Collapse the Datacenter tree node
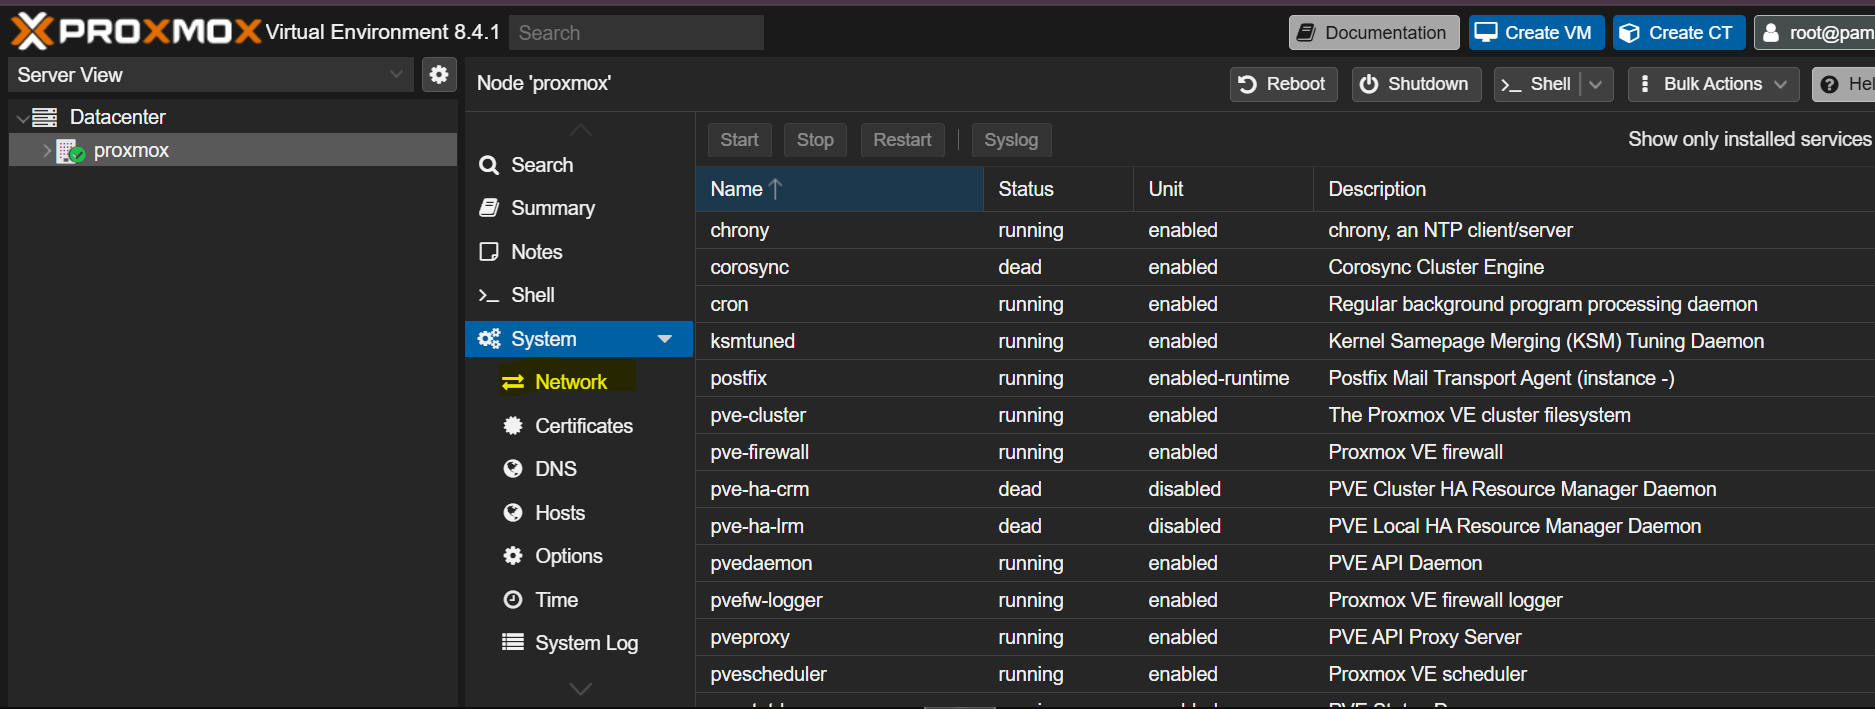 click(22, 118)
